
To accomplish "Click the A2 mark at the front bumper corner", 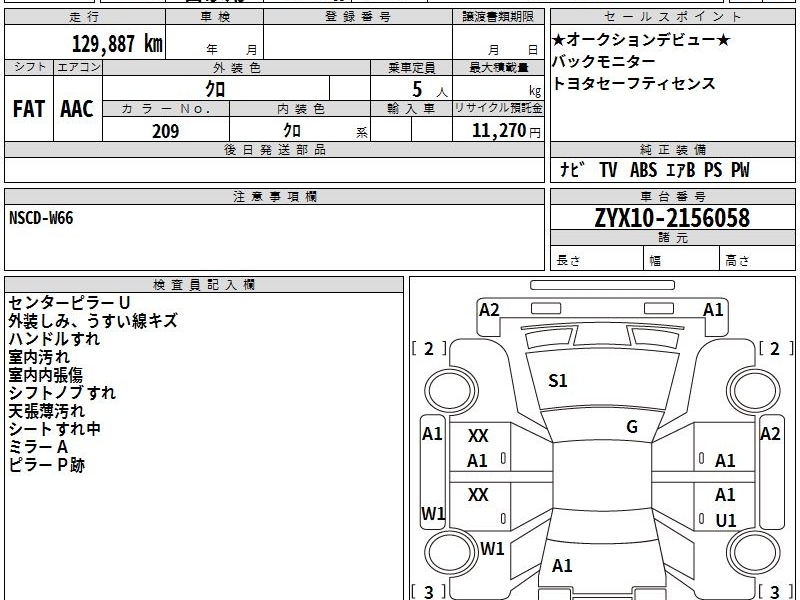I will [x=489, y=310].
